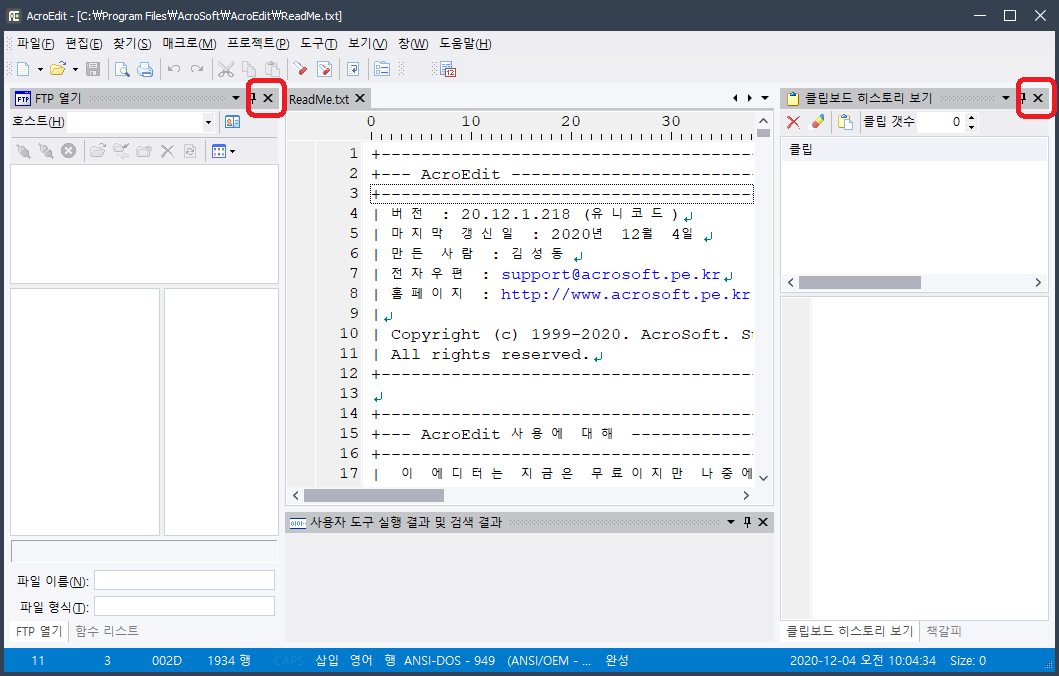This screenshot has width=1059, height=676.
Task: Click the support@acrosoft.pe.kr email link
Action: (611, 274)
